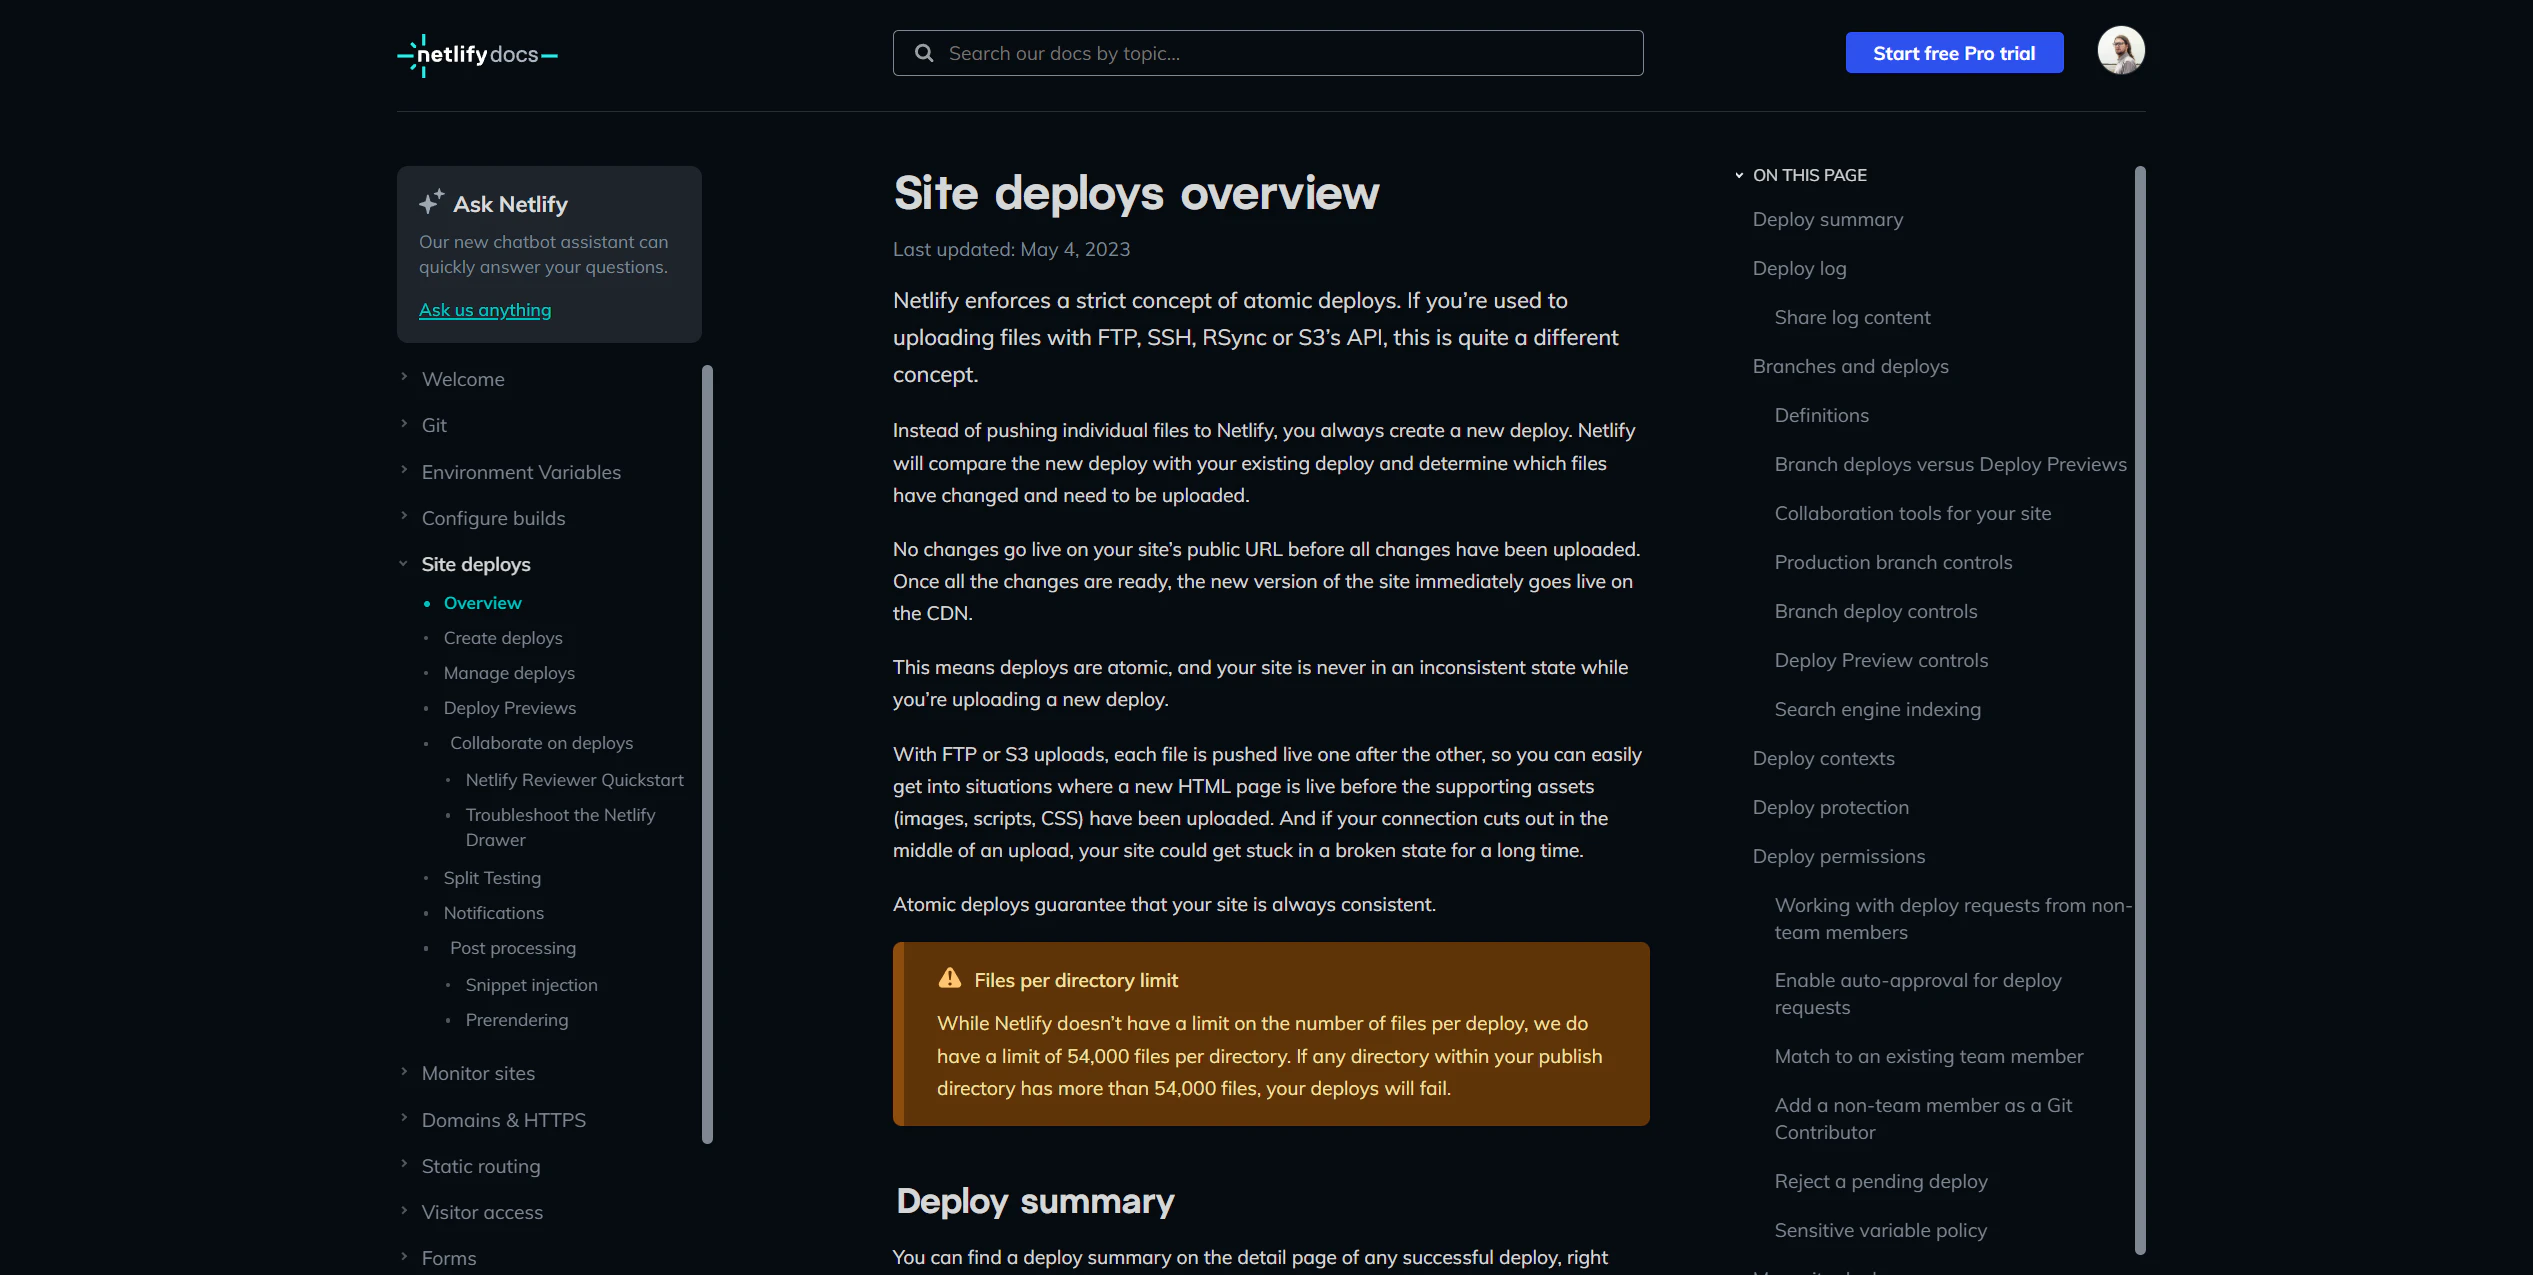Open the Manage deploys page

pyautogui.click(x=509, y=673)
